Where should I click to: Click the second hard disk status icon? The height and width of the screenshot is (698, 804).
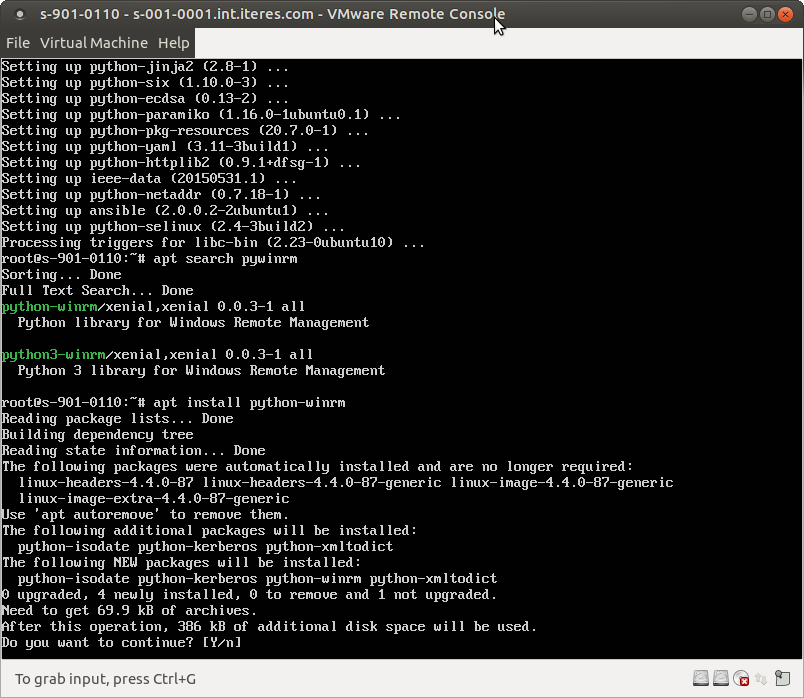coord(720,678)
